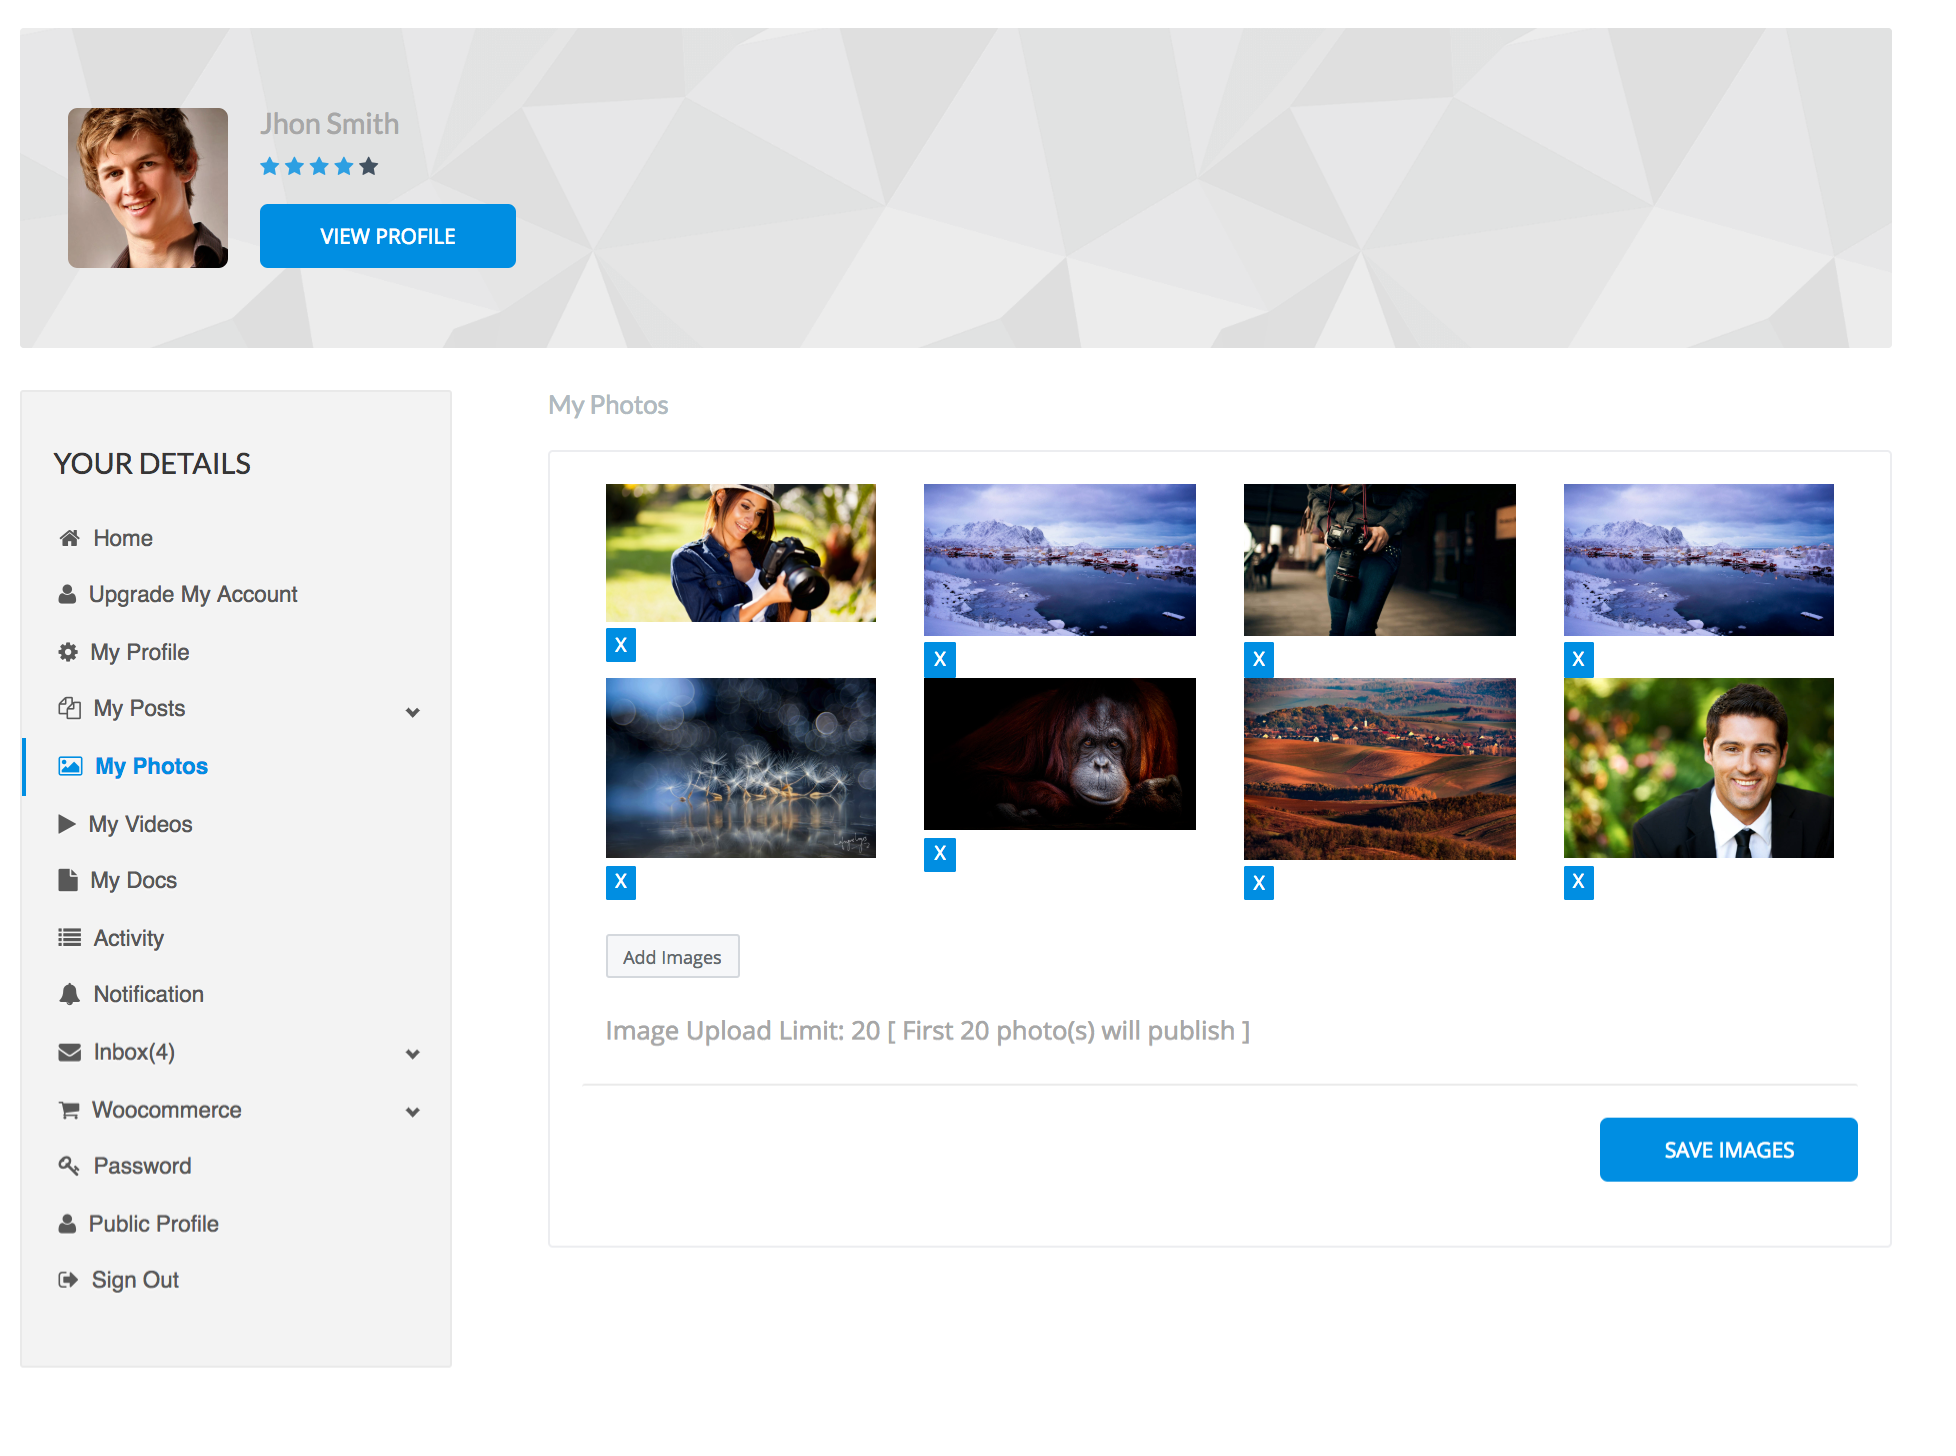Click the Notification bell icon
The height and width of the screenshot is (1456, 1956).
pos(68,993)
